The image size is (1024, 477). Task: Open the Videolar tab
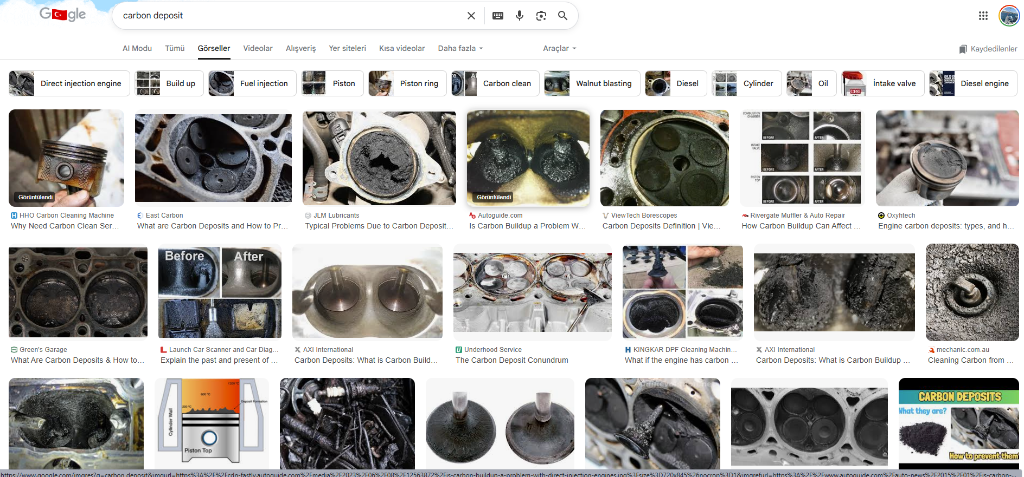(x=258, y=48)
